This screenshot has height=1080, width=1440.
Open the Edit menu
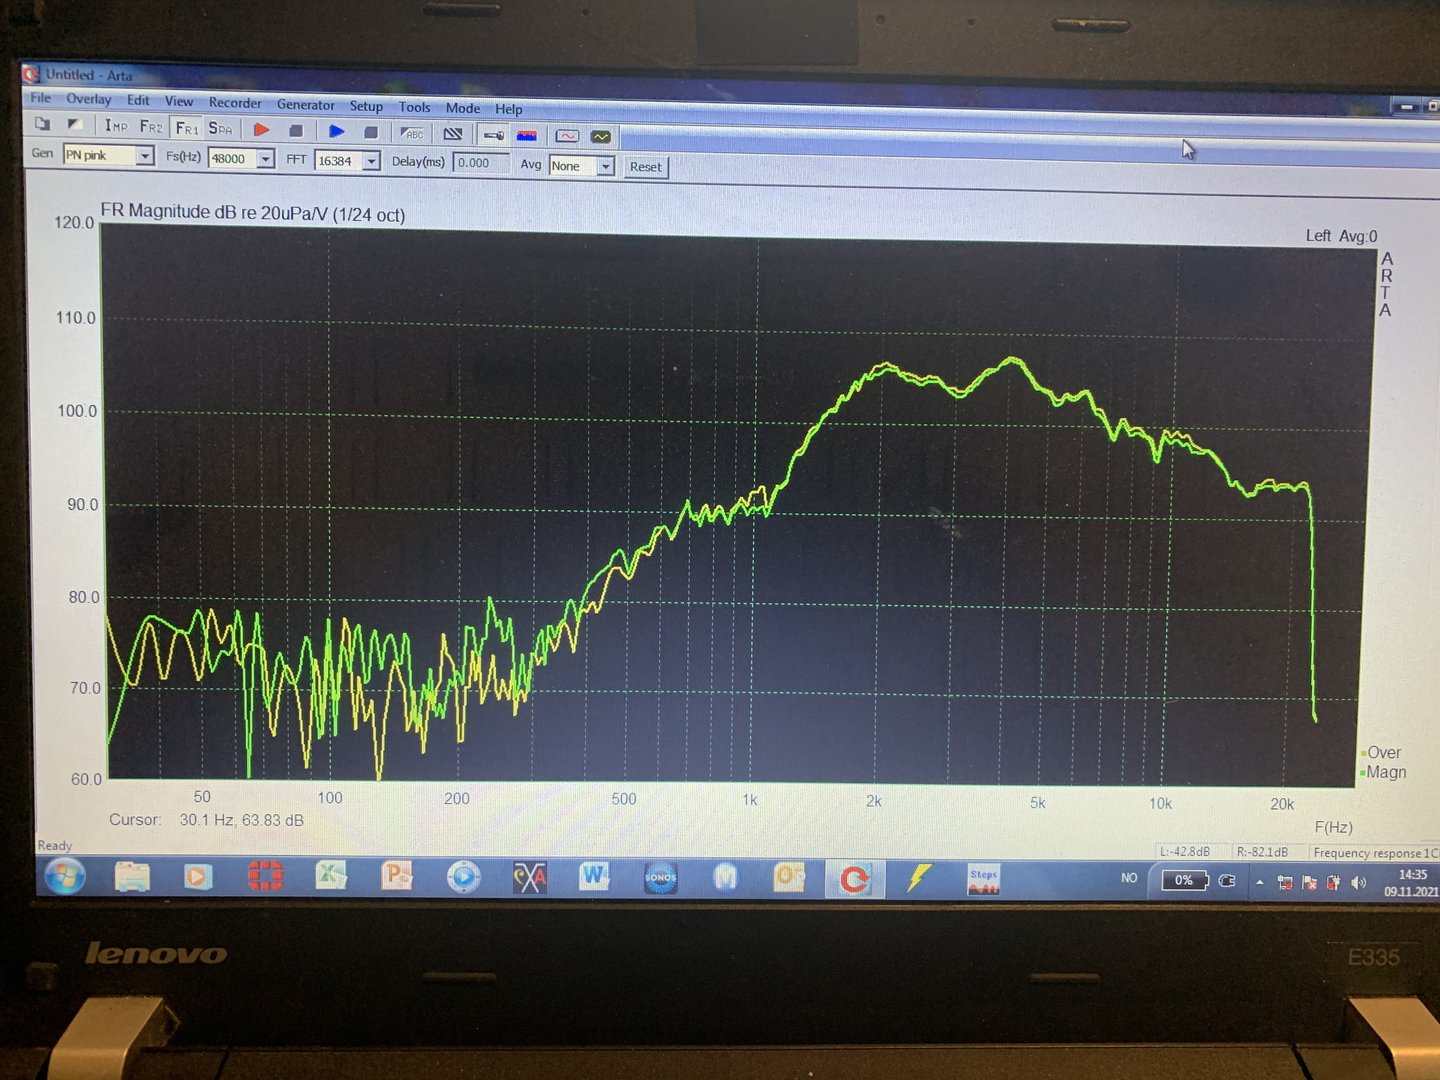[x=138, y=100]
